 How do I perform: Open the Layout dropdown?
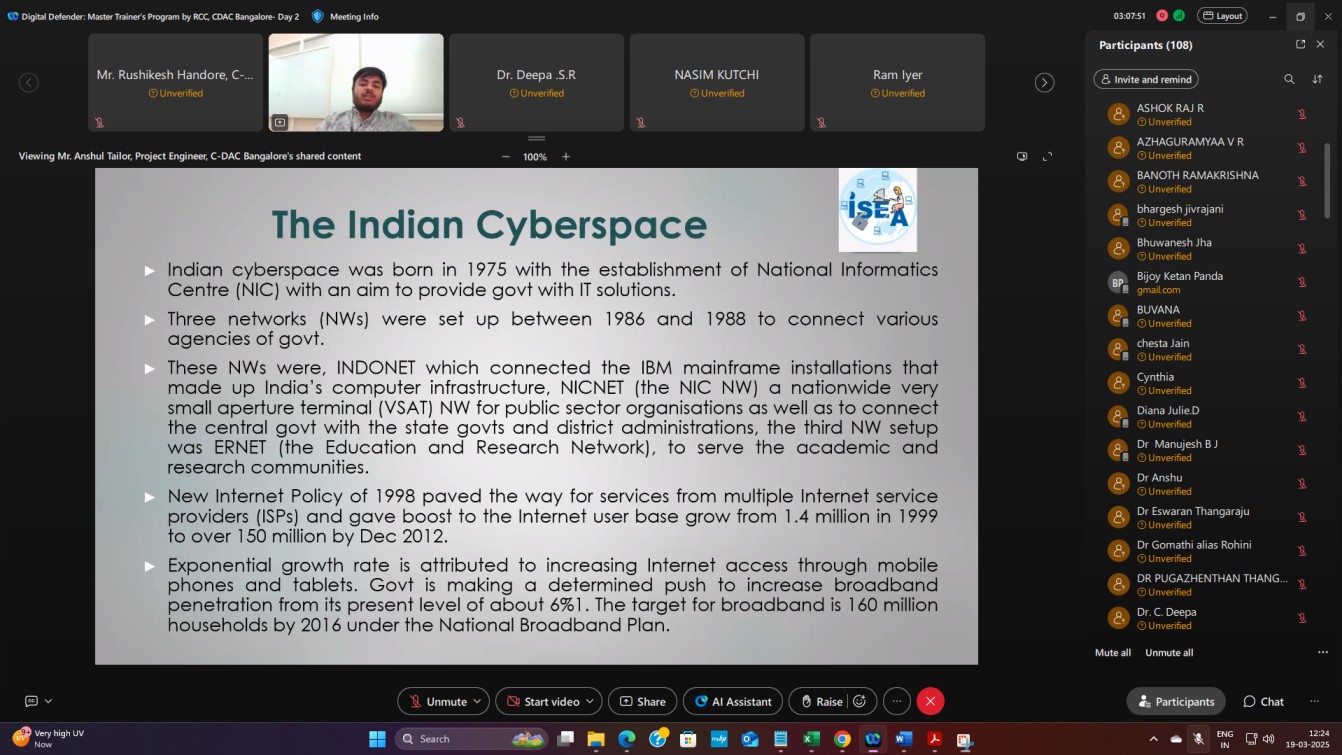pos(1222,16)
